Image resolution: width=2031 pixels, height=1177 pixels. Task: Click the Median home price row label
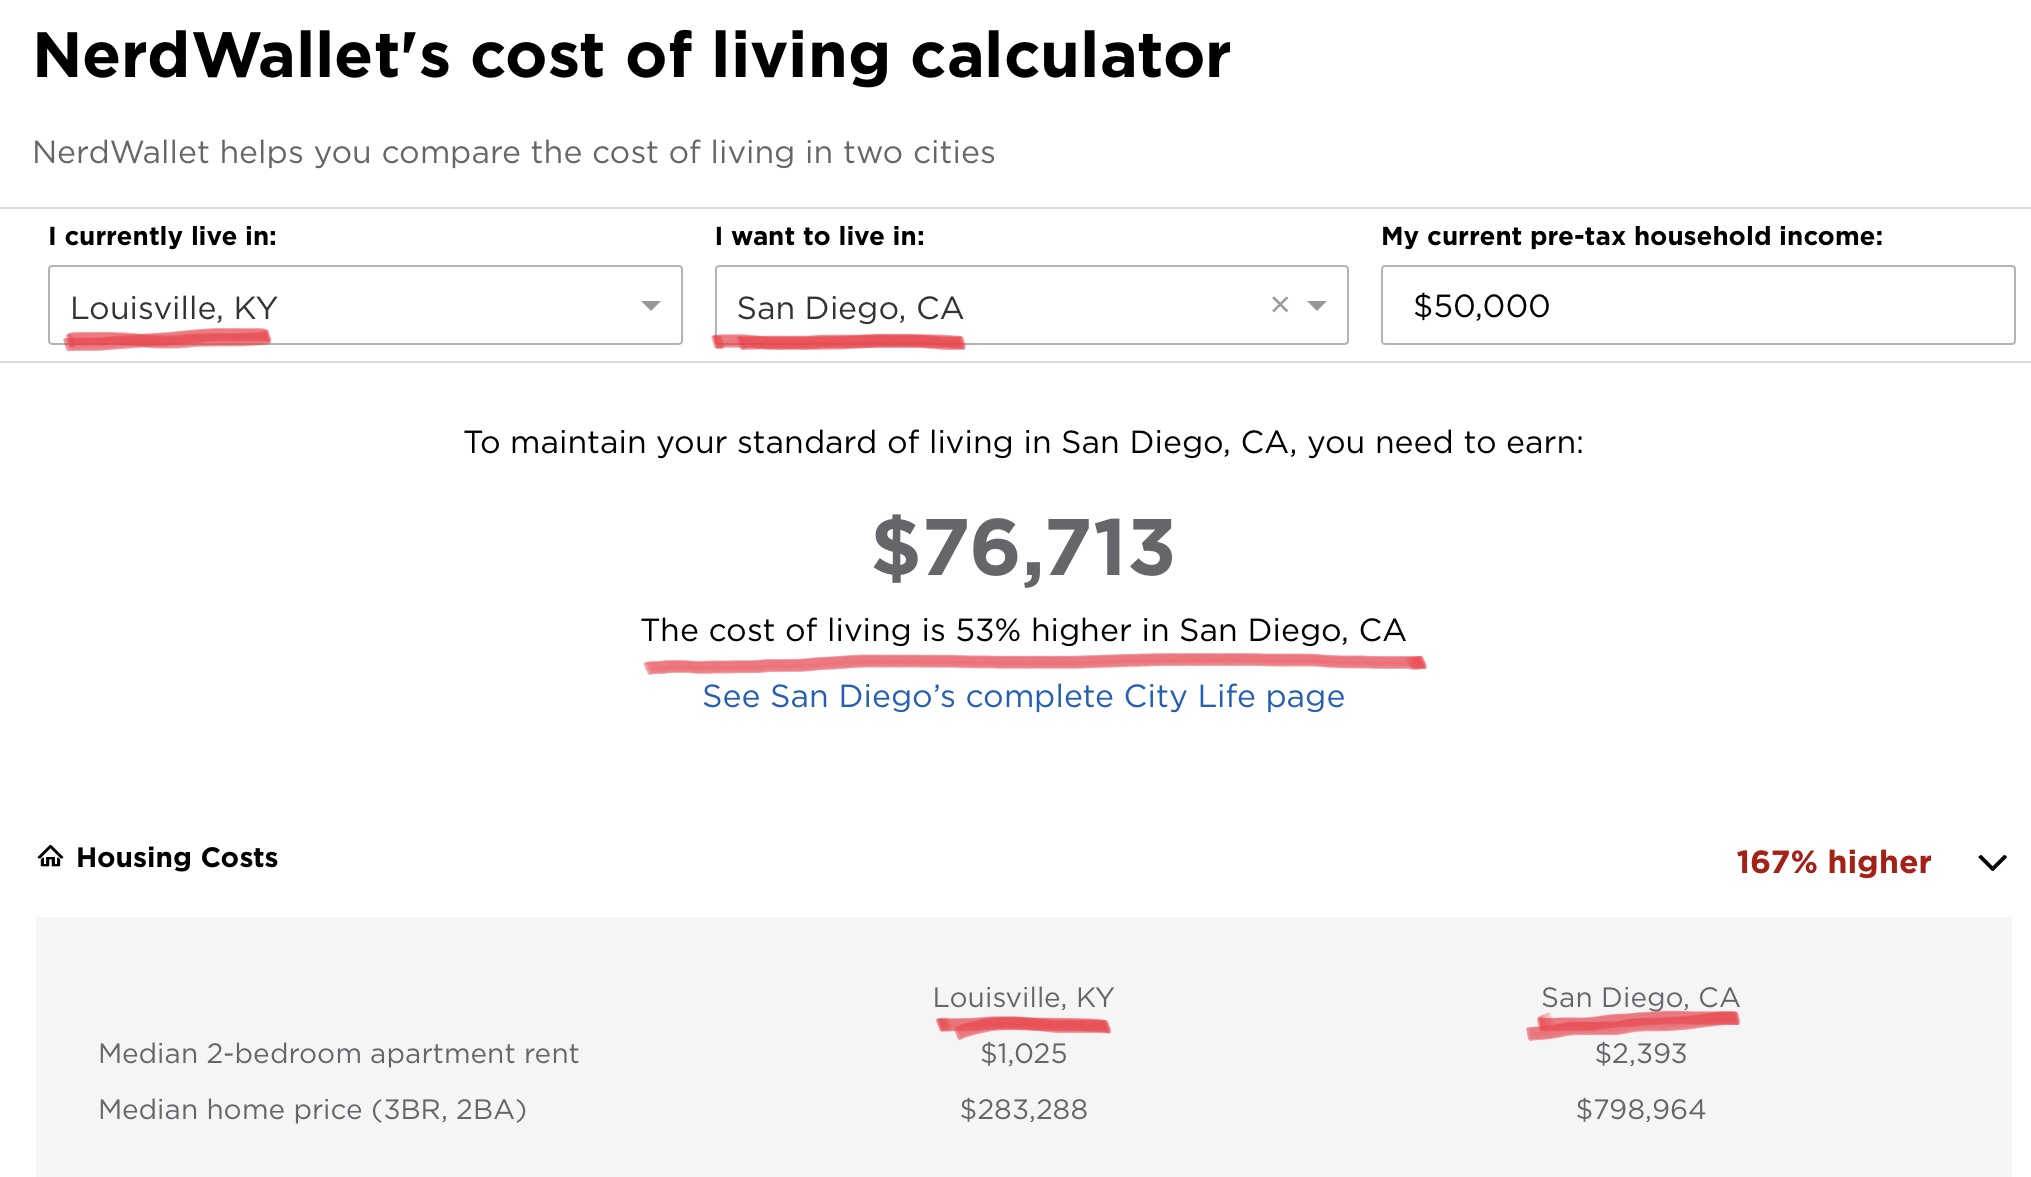[x=312, y=1109]
